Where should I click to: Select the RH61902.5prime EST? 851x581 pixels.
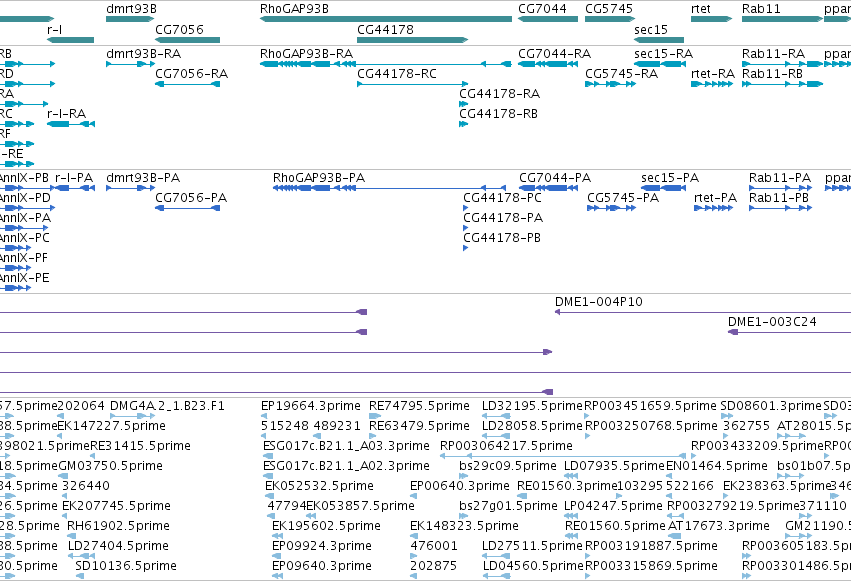click(x=72, y=536)
